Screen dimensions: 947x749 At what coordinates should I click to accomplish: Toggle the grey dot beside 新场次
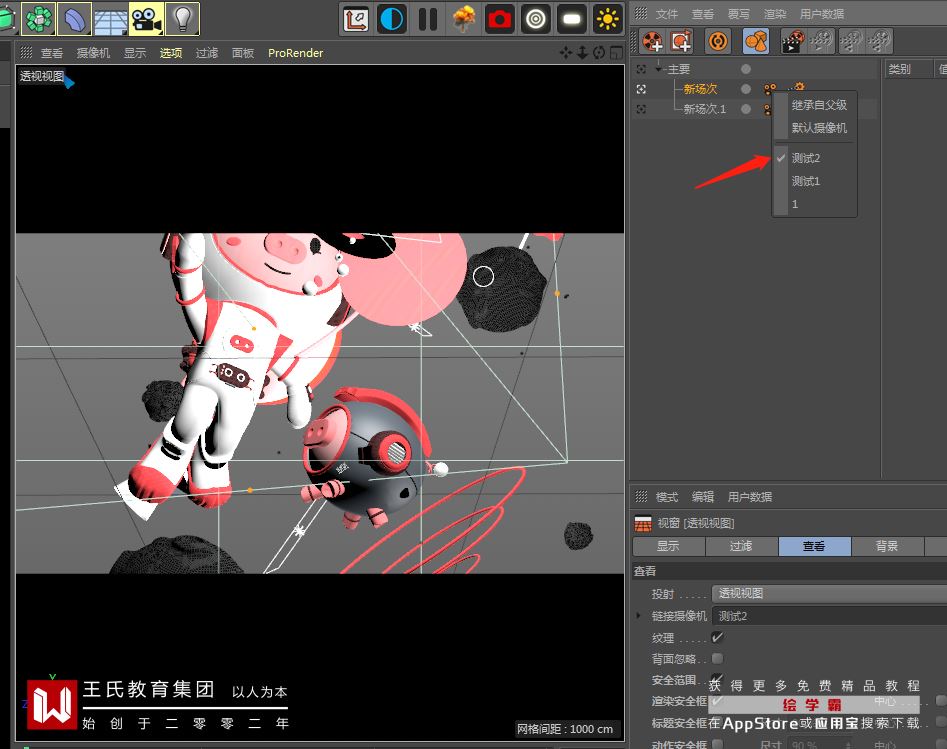click(746, 89)
